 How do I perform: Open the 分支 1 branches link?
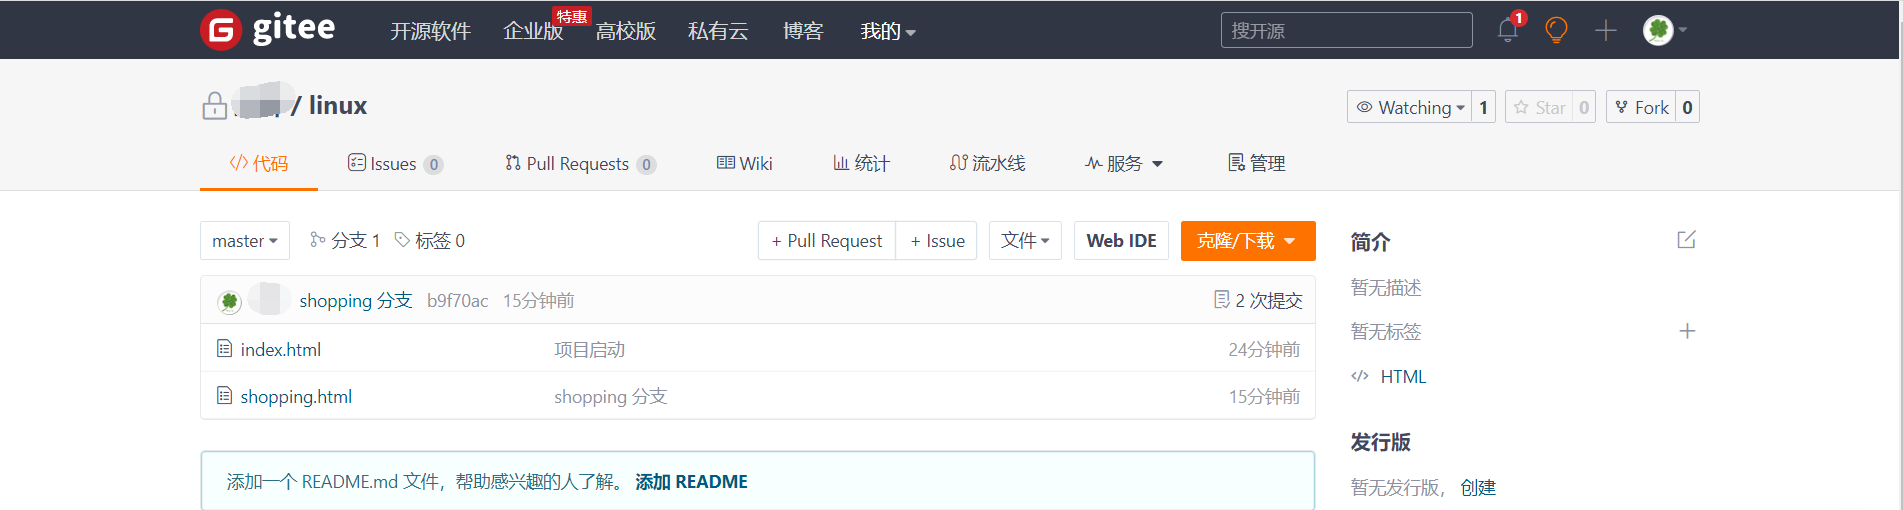345,240
